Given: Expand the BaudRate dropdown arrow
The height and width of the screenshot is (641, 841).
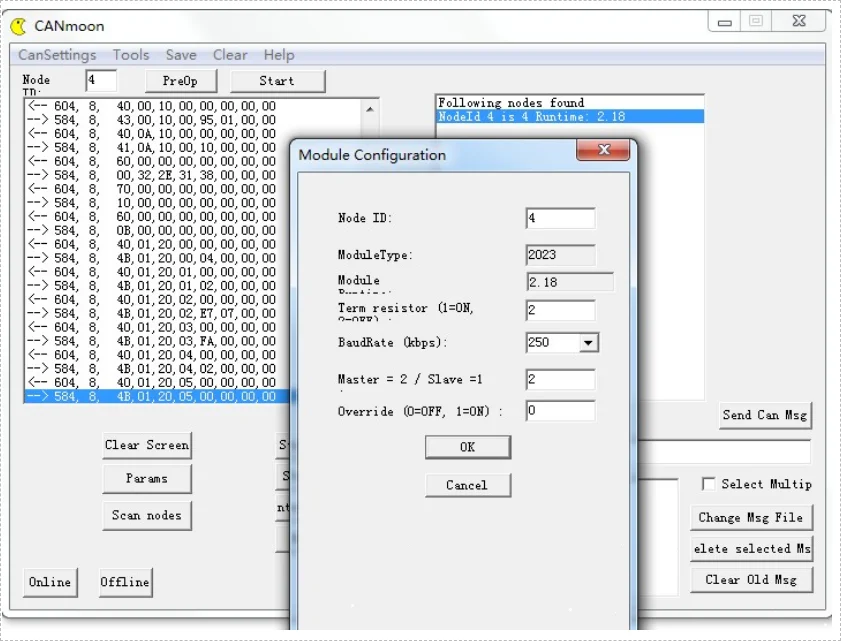Looking at the screenshot, I should click(x=588, y=343).
